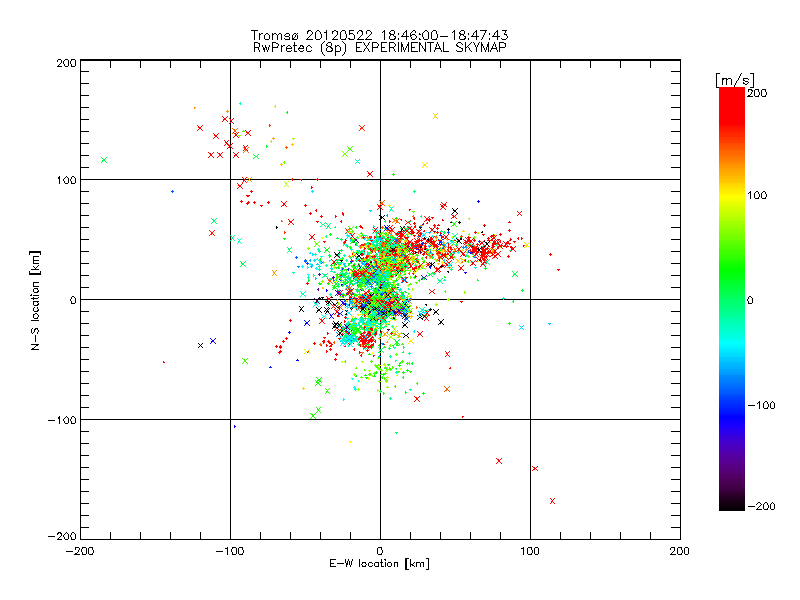Click the y-axis tick label '0'
Screen dimensions: 800x600
click(73, 300)
